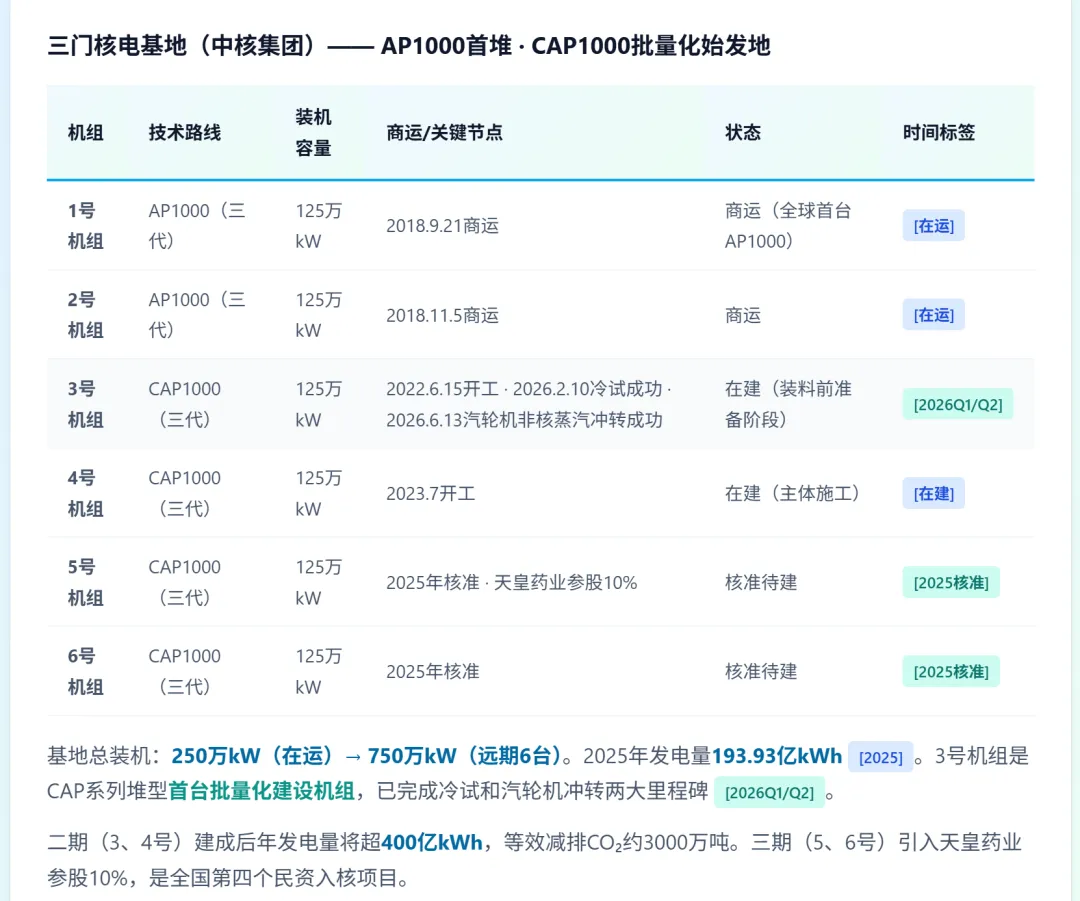Image resolution: width=1080 pixels, height=901 pixels.
Task: Select the 5号机组 row label
Action: click(85, 582)
